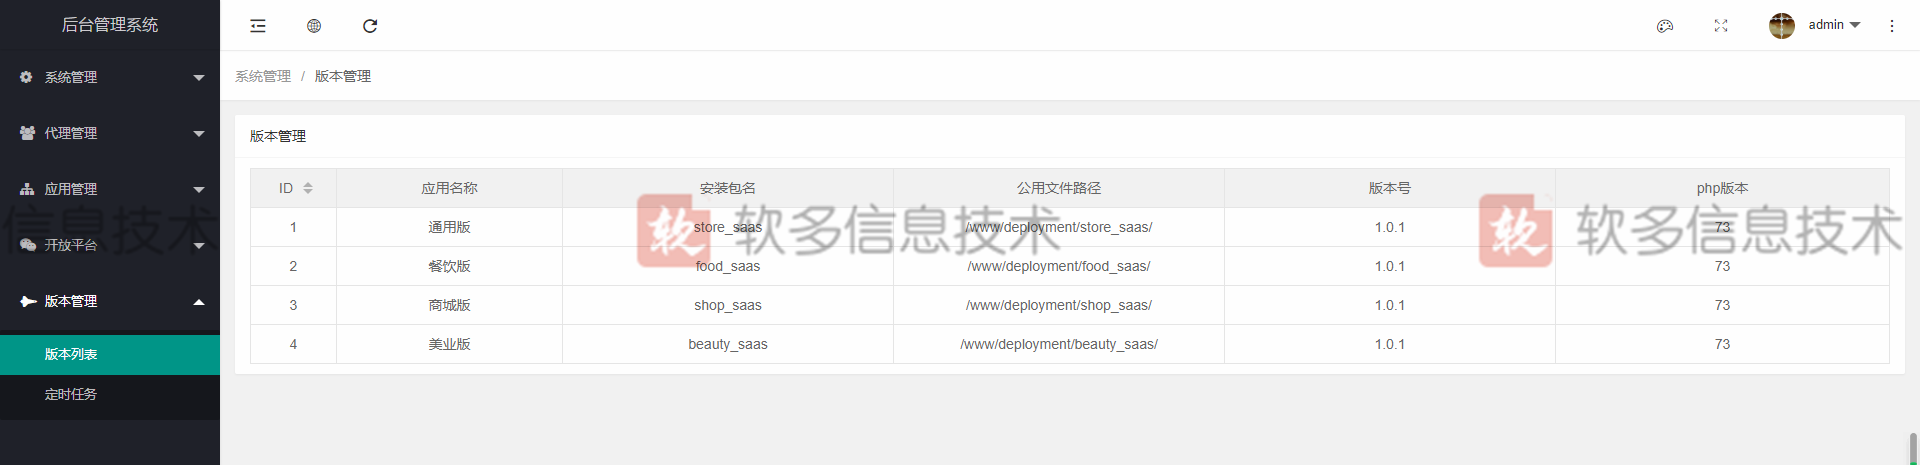The height and width of the screenshot is (465, 1920).
Task: Click the 系统管理 breadcrumb link
Action: coord(263,76)
